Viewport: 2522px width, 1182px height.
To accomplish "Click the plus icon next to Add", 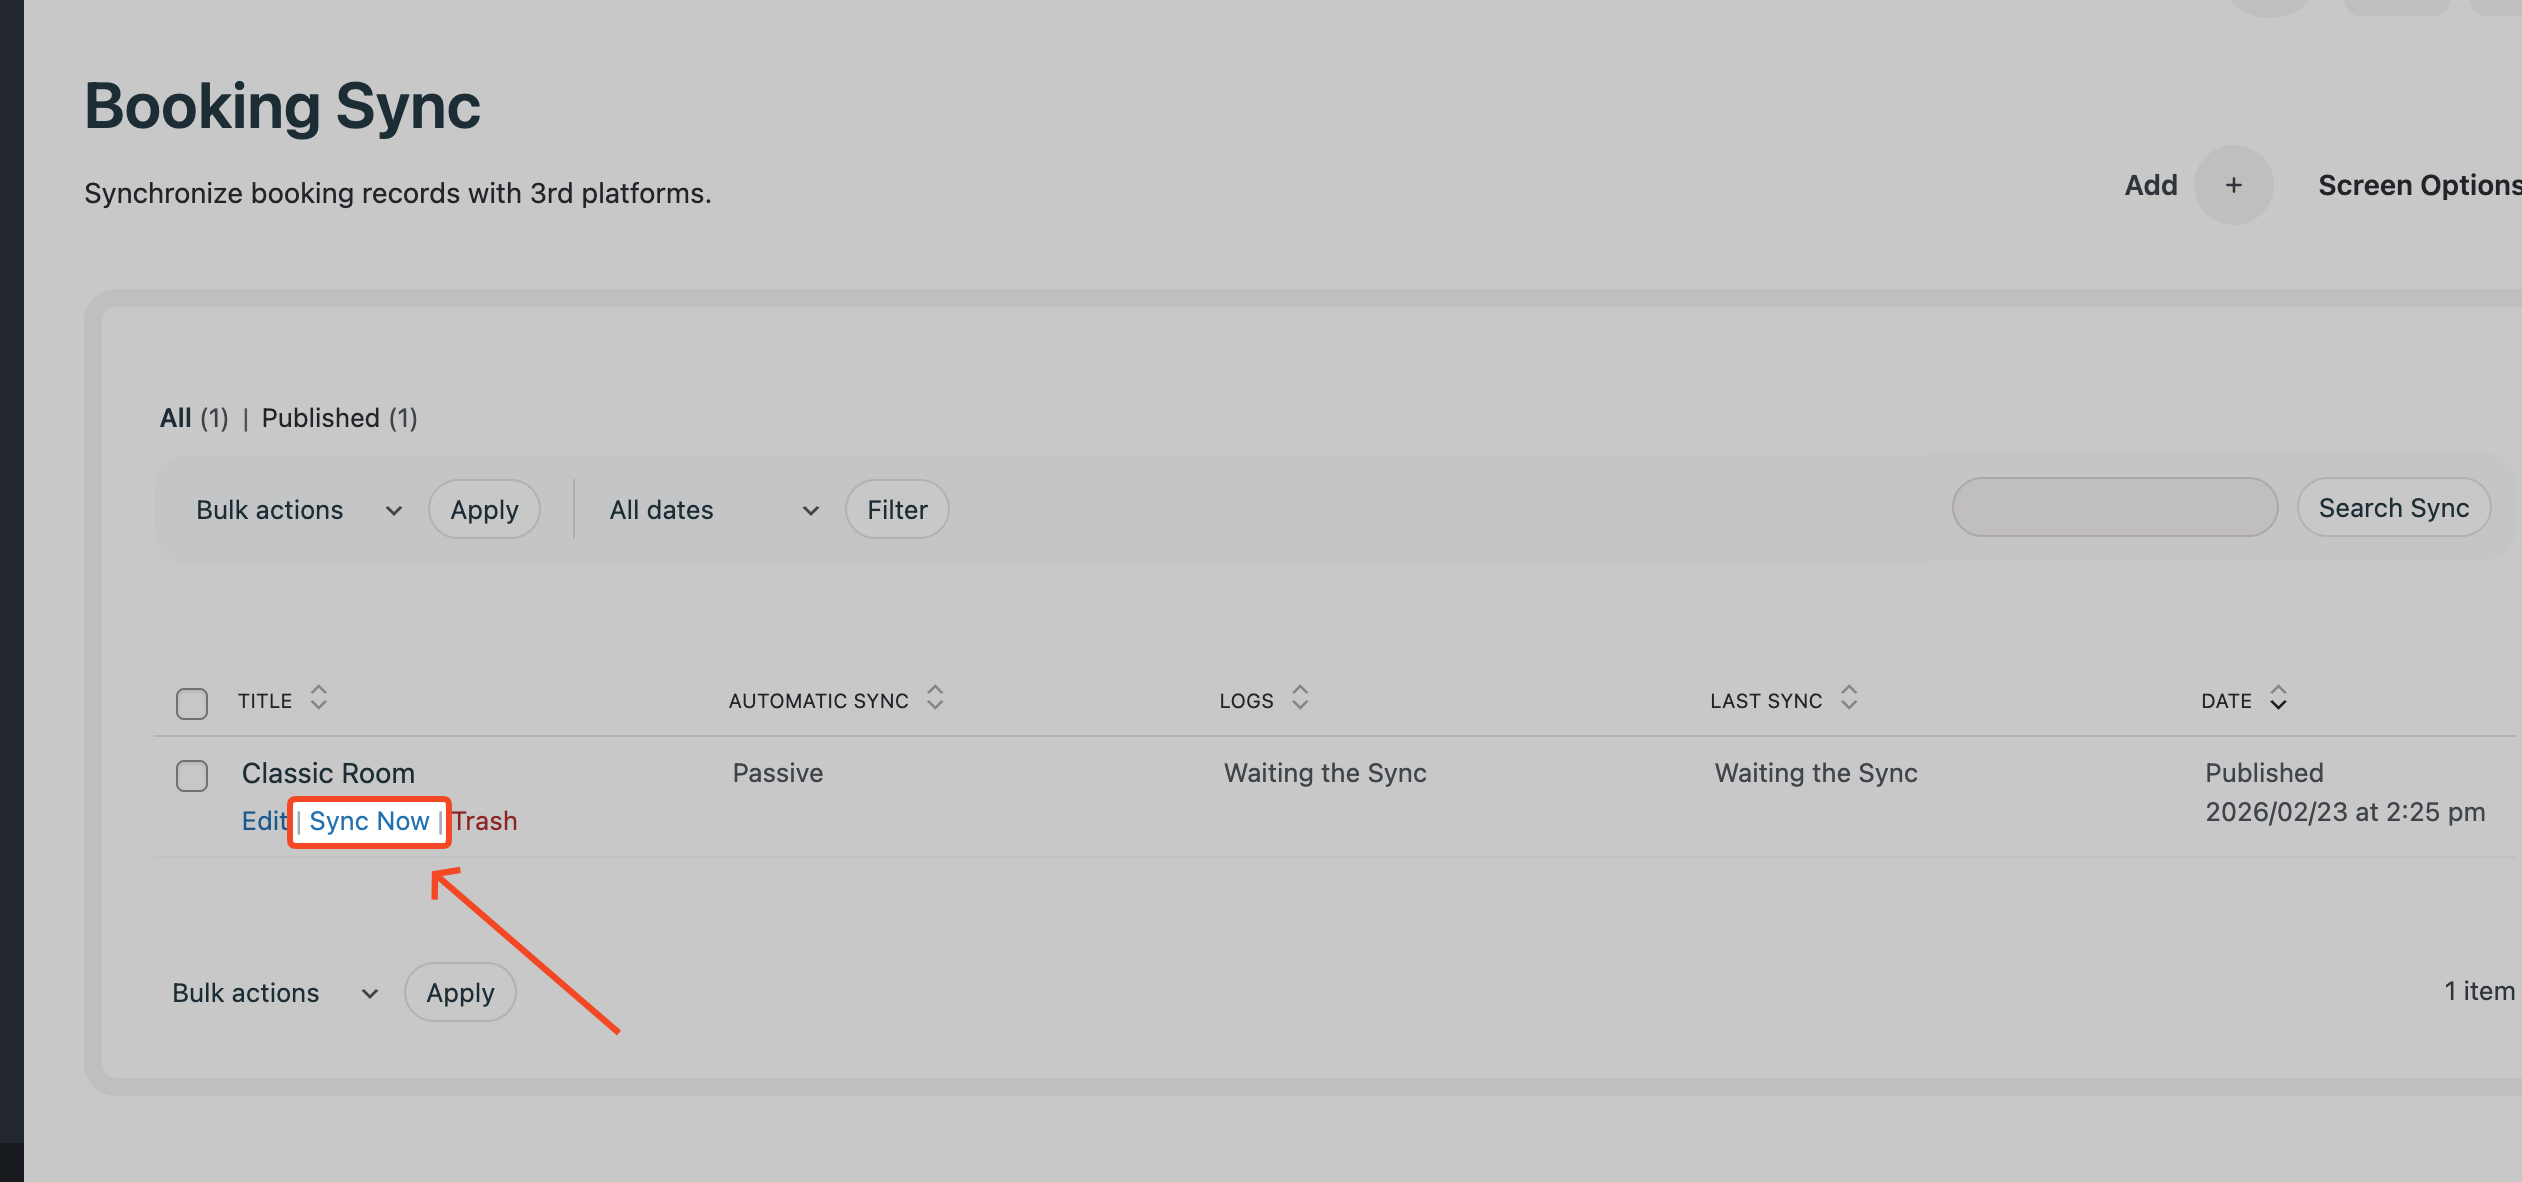I will click(2233, 185).
